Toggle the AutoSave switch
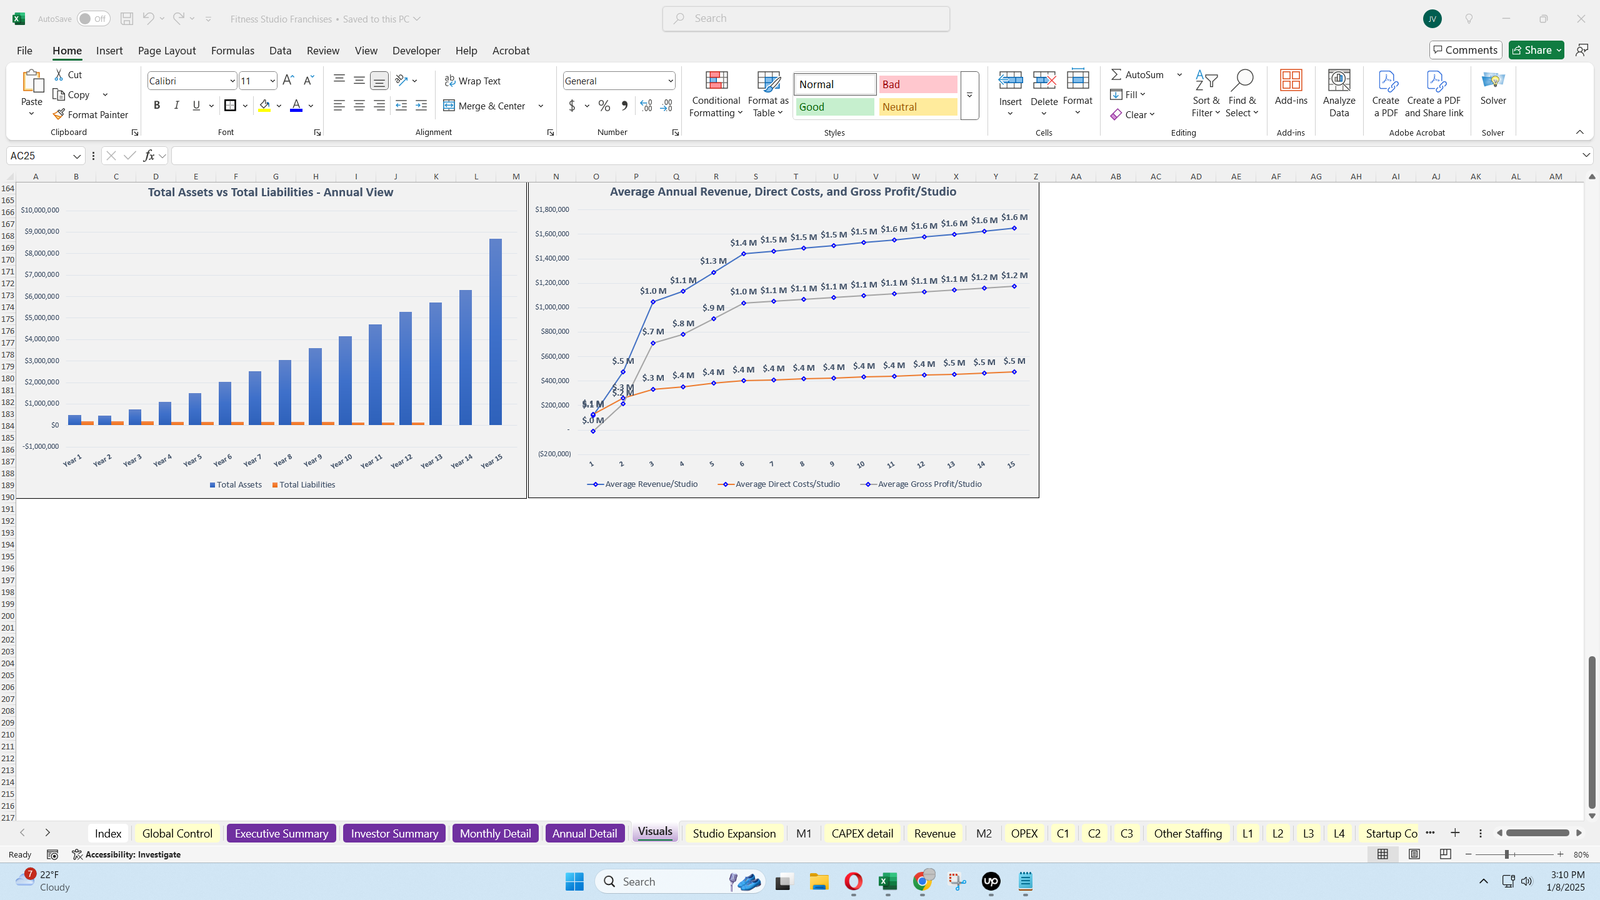The image size is (1600, 900). click(93, 19)
